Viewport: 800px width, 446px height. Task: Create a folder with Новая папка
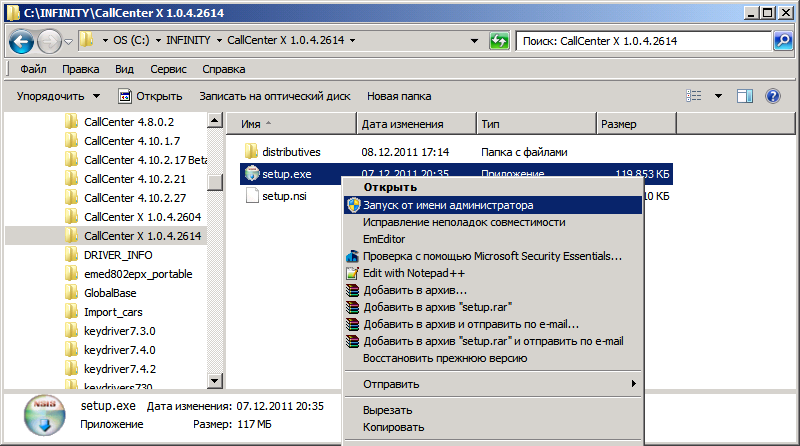399,96
